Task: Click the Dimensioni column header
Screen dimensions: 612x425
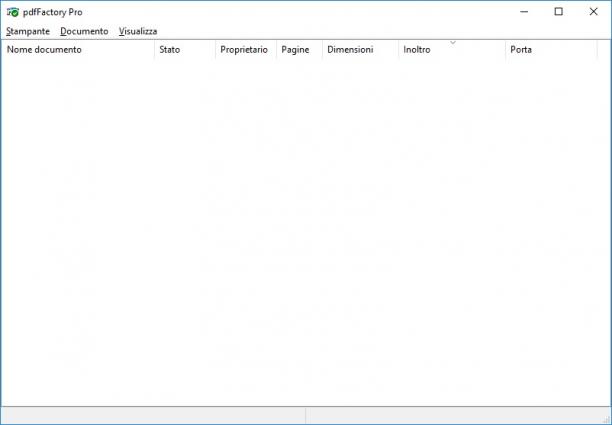Action: (x=361, y=50)
